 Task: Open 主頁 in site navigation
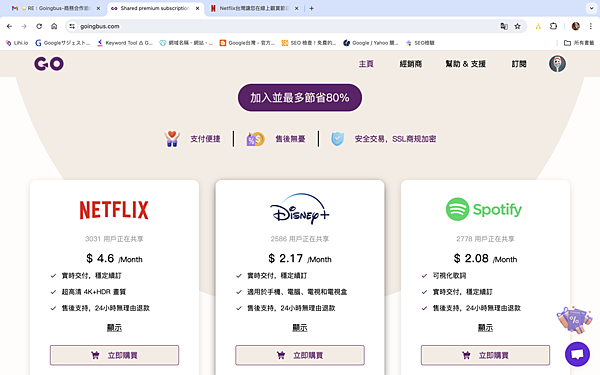pos(366,64)
